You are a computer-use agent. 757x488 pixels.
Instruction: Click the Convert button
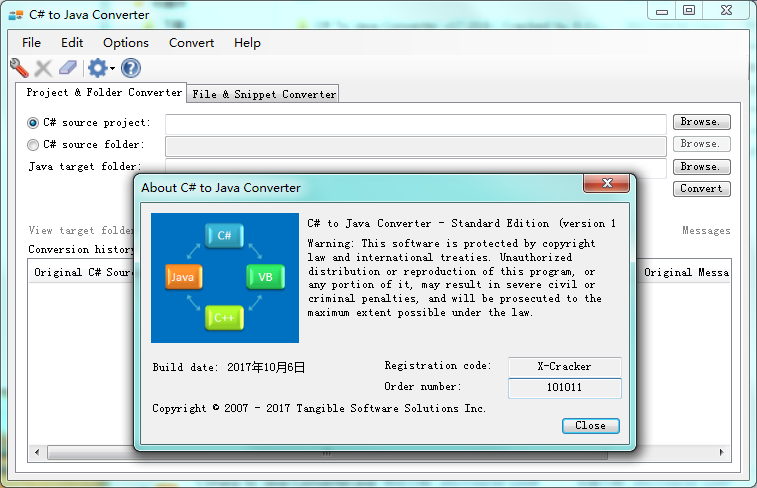[702, 189]
